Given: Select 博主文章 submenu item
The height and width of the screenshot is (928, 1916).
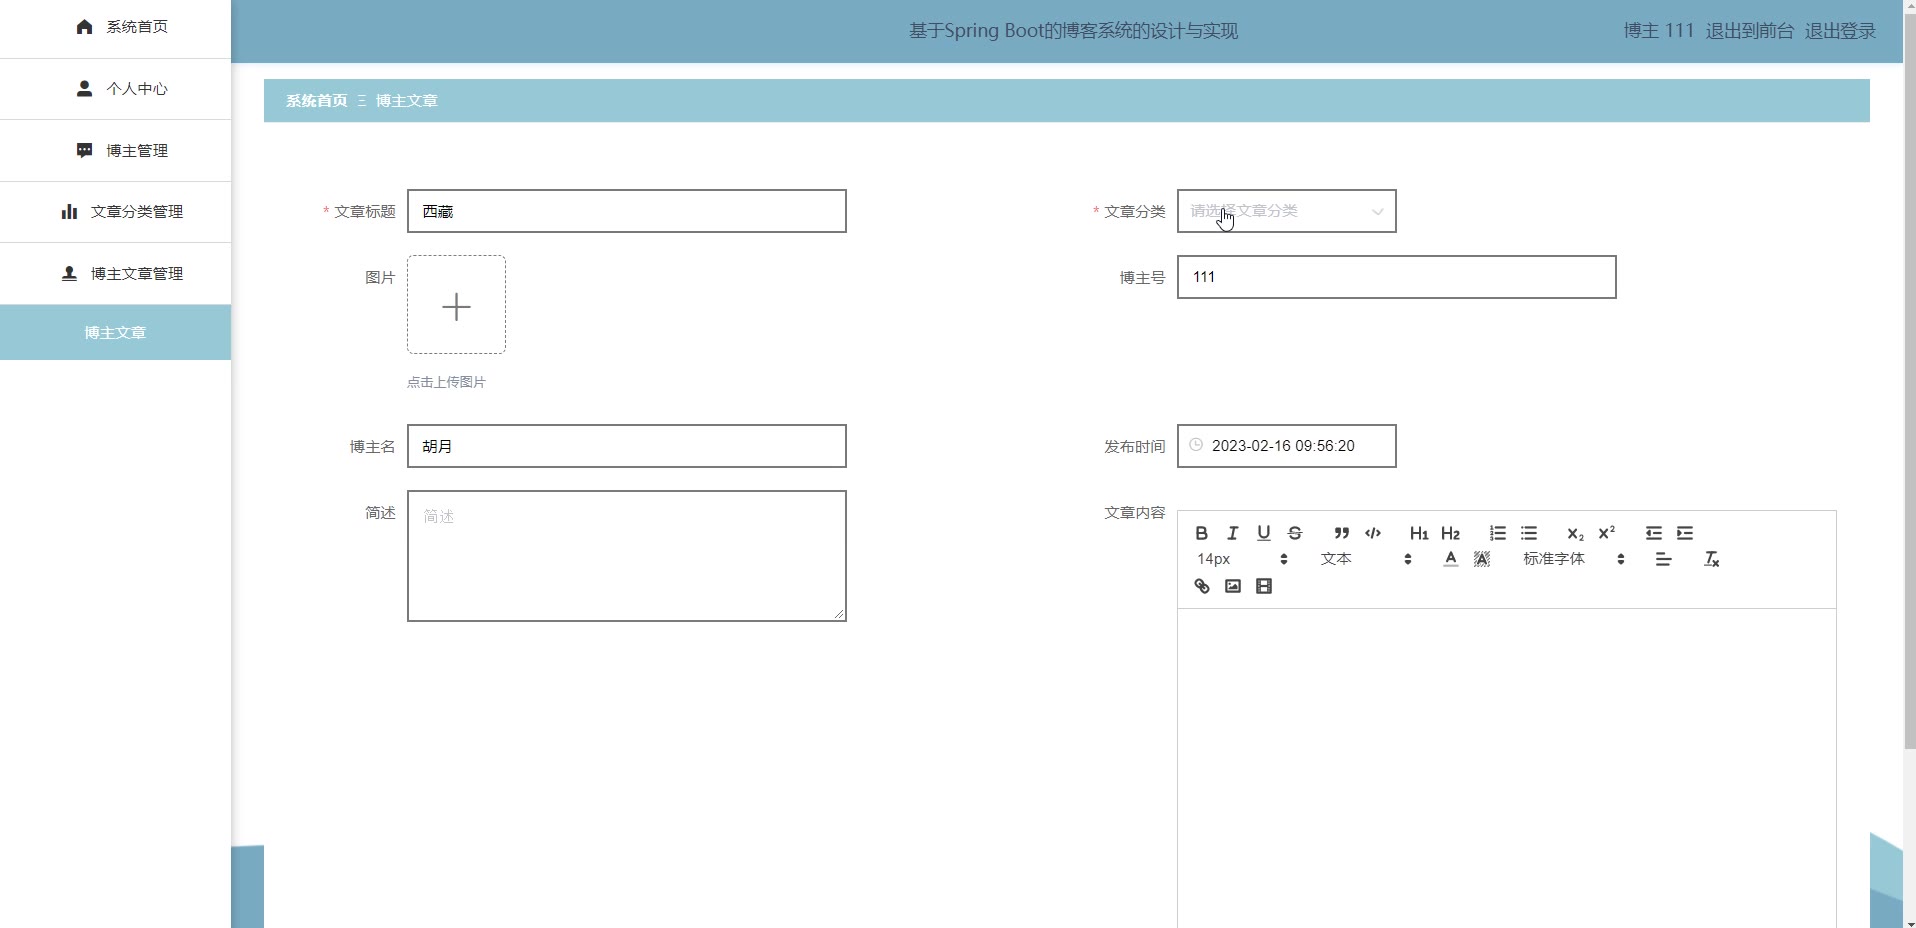Looking at the screenshot, I should point(115,333).
